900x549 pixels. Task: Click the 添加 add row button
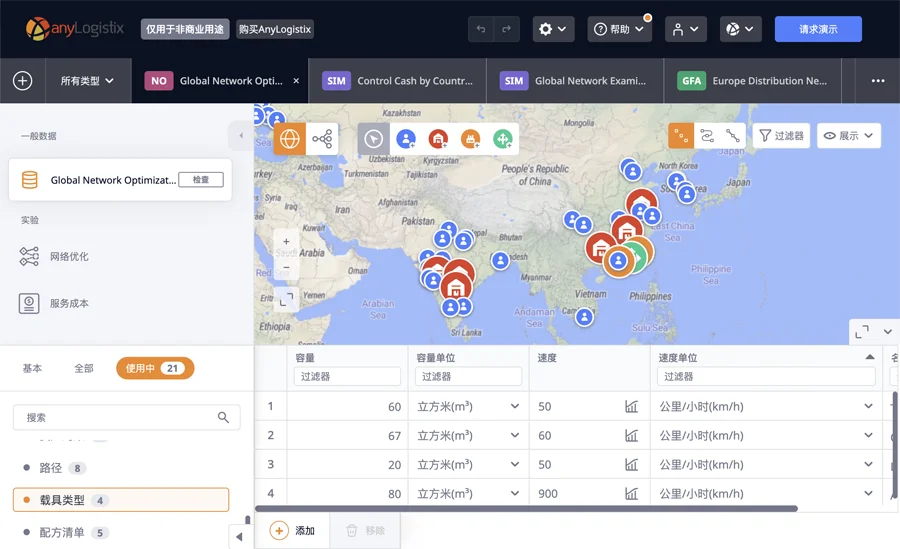(293, 531)
